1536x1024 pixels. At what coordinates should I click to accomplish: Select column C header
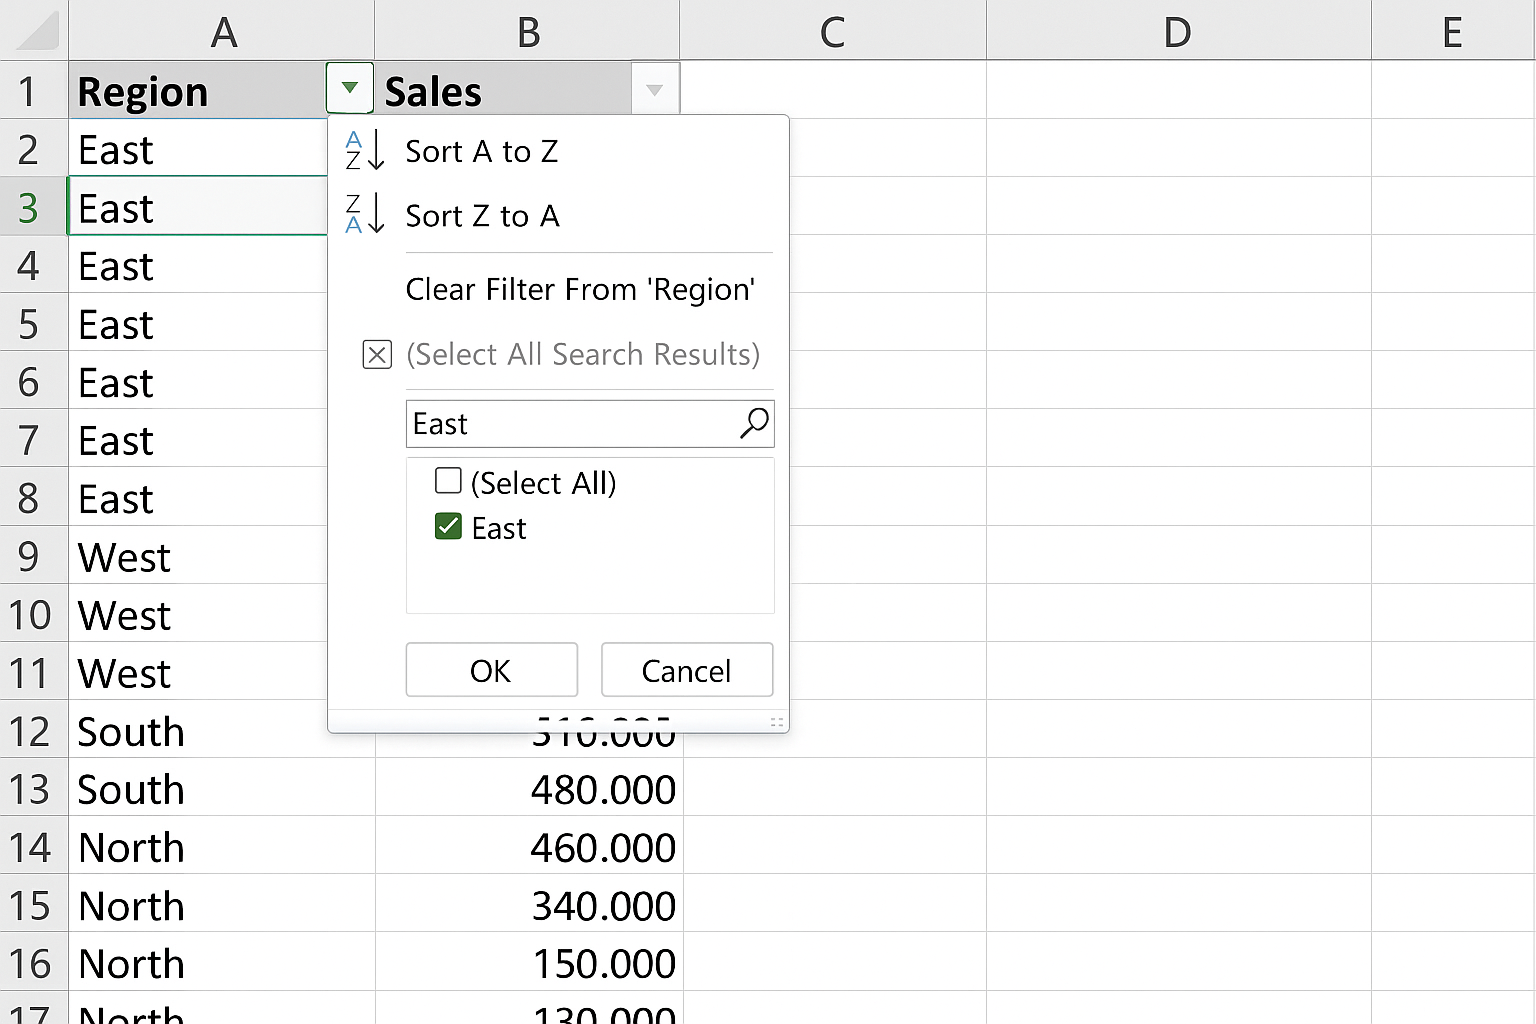(833, 31)
